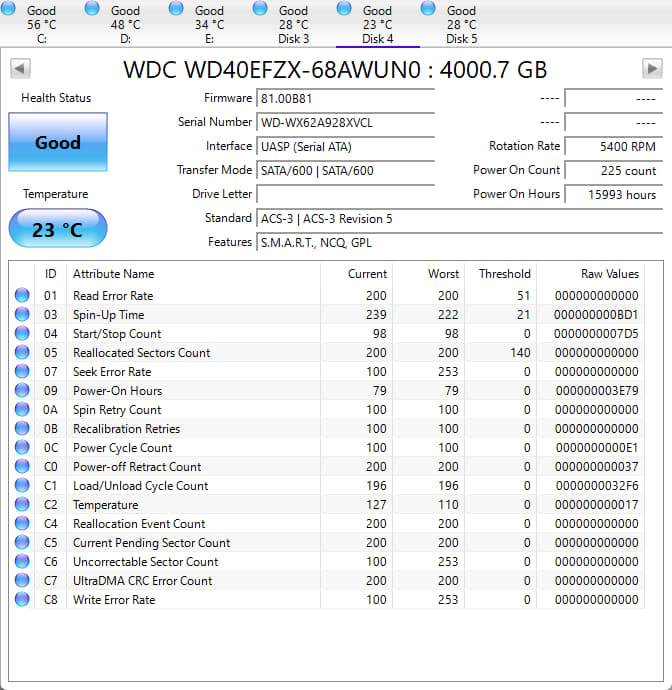Switch to Disk 4 tab
Viewport: 672px width, 690px height.
coord(378,24)
